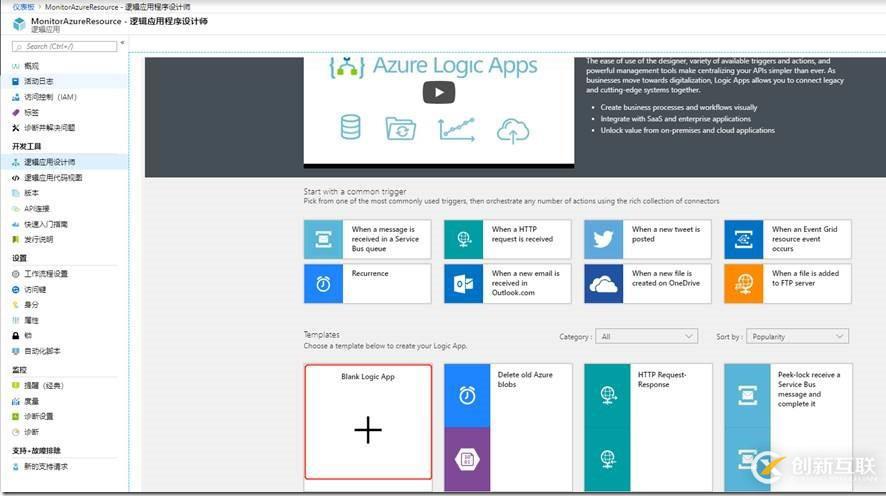Click the 身分 identity key icon

pyautogui.click(x=15, y=305)
